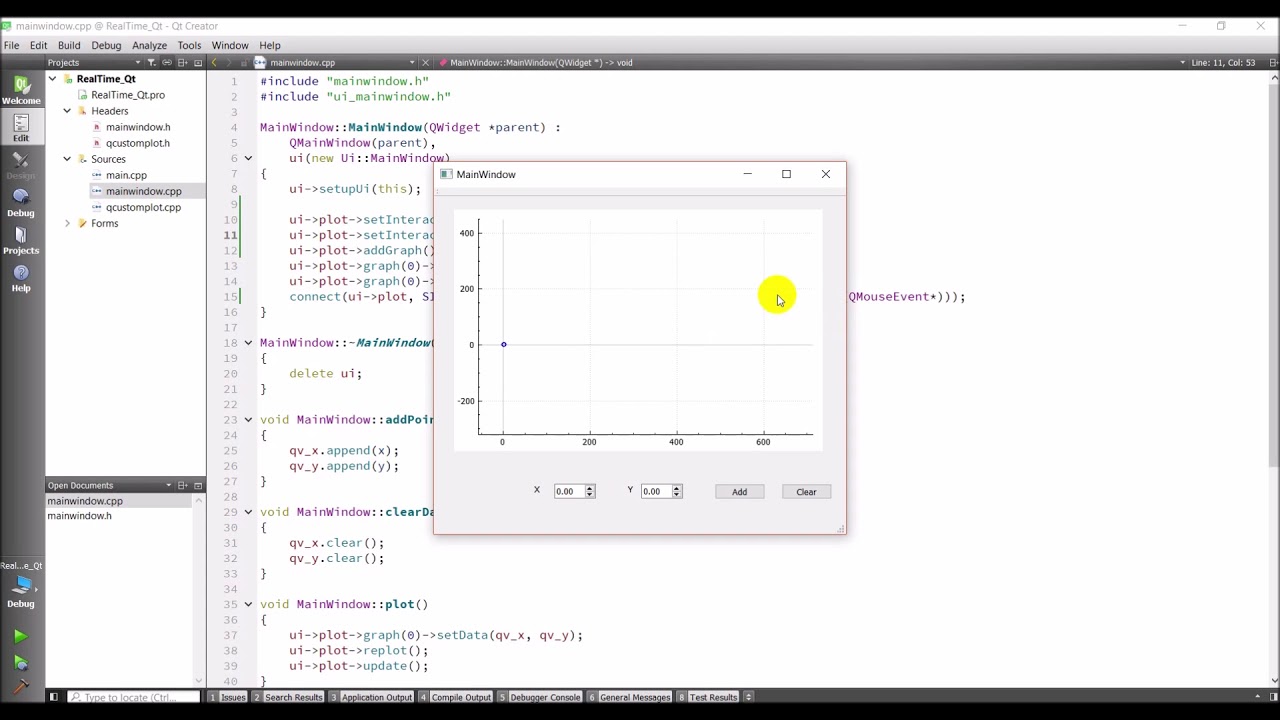Select qcustomplot.cpp in Sources
The image size is (1280, 720).
(x=143, y=207)
